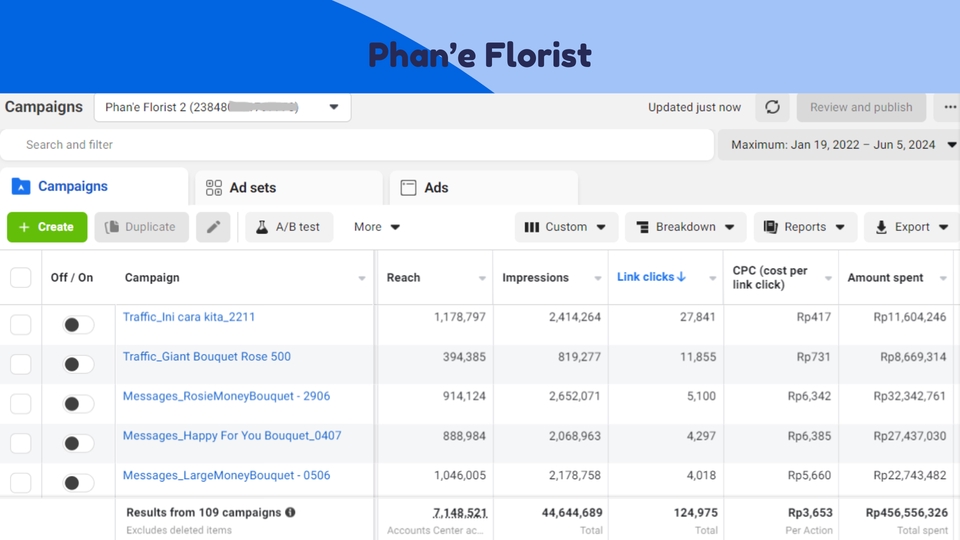960x540 pixels.
Task: Open the Impressions column options arrow
Action: click(x=598, y=278)
